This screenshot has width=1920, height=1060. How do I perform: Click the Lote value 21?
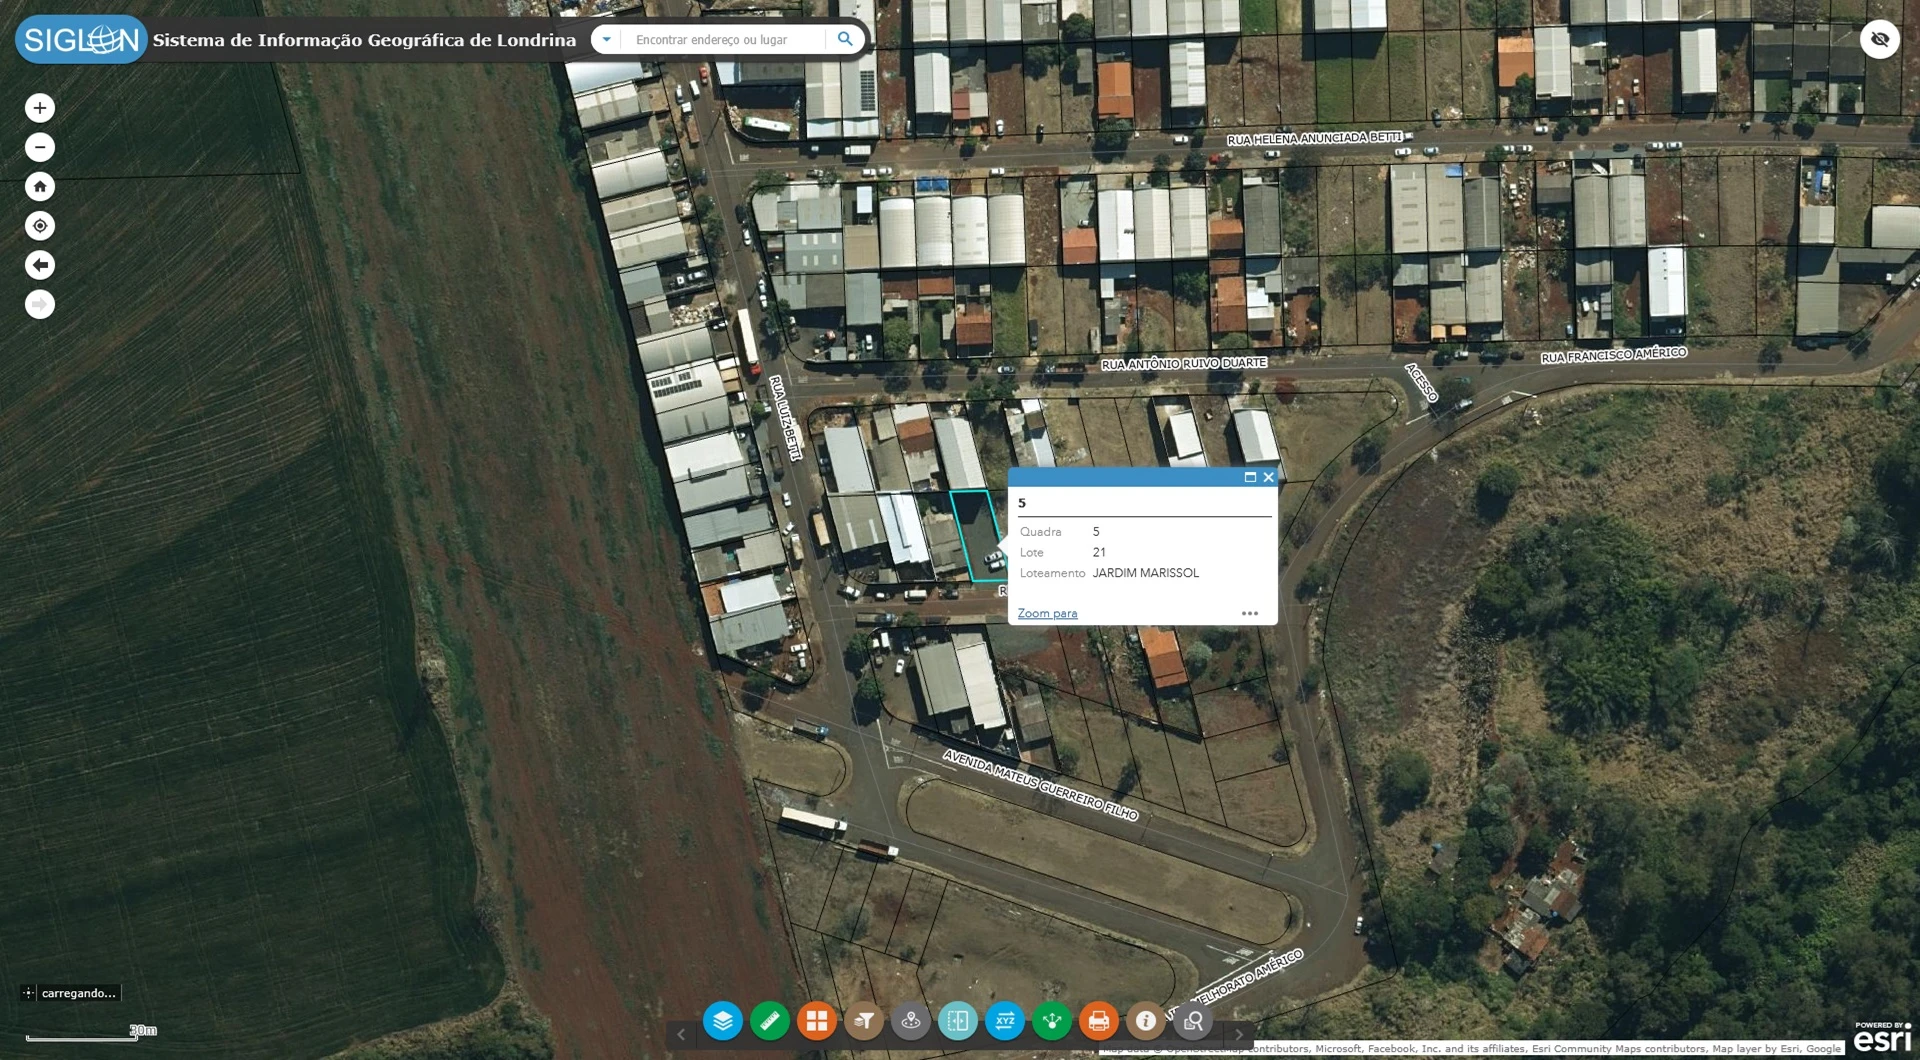tap(1099, 552)
